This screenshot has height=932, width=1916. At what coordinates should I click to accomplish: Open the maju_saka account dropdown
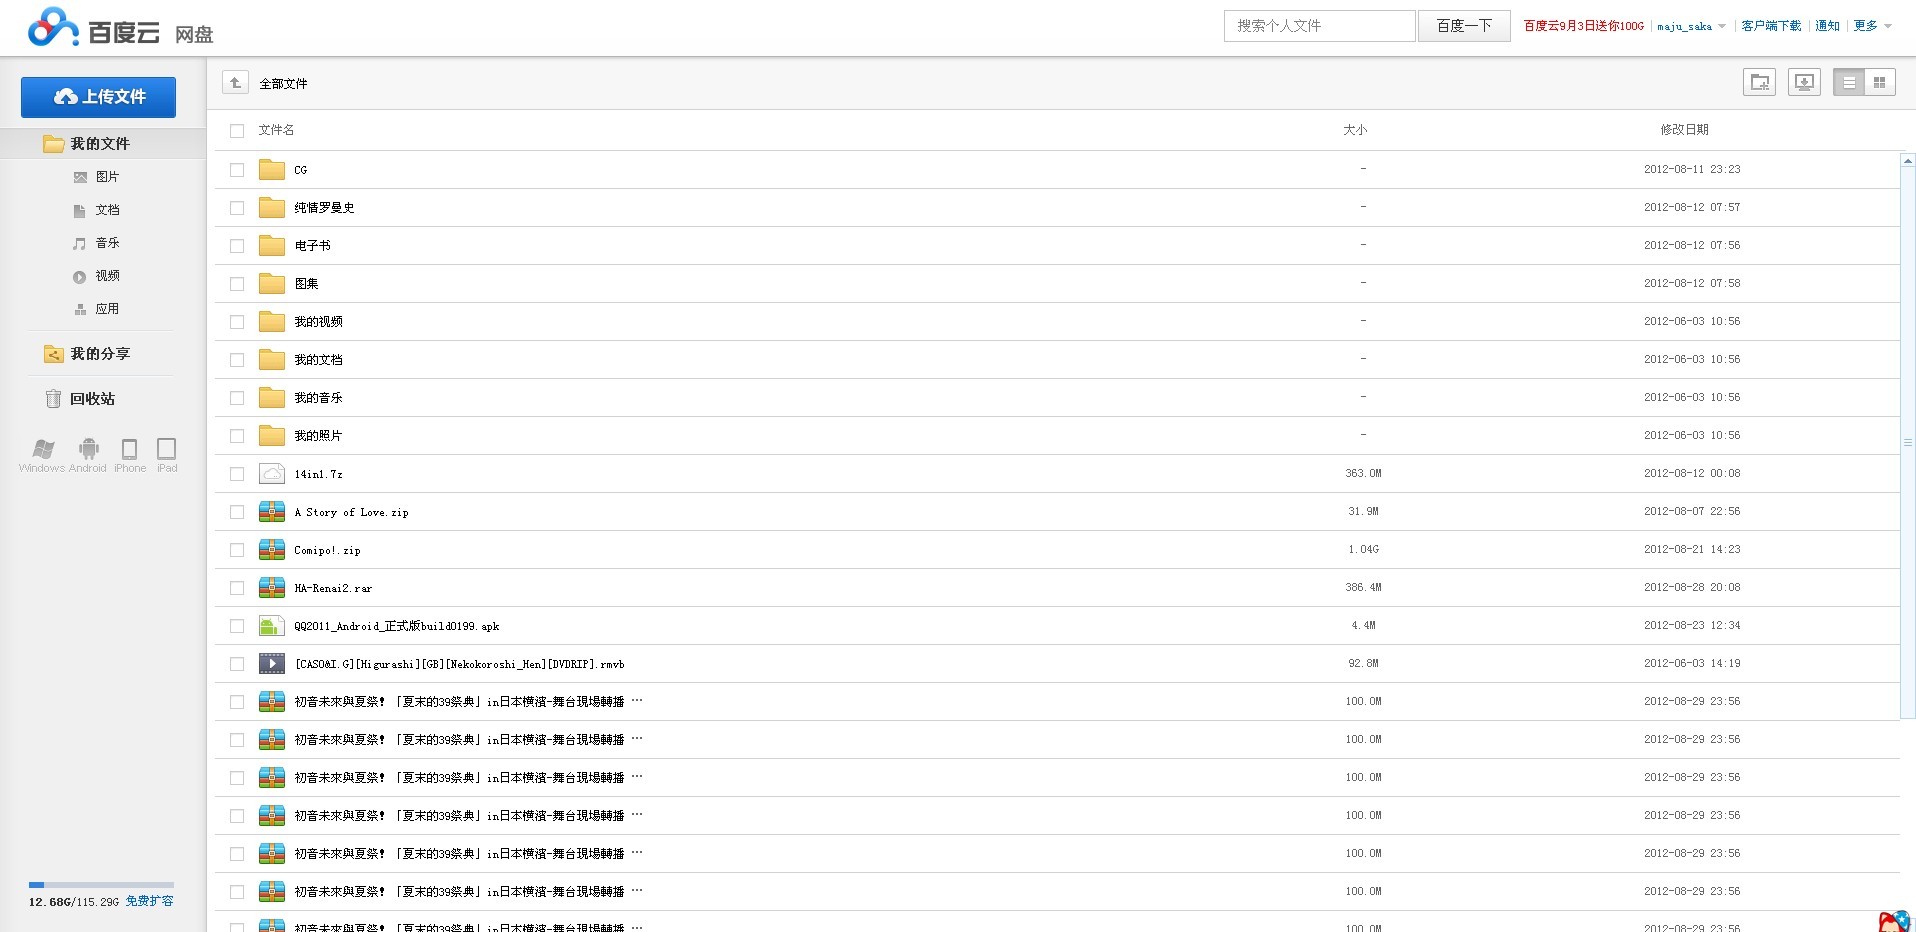[1691, 26]
